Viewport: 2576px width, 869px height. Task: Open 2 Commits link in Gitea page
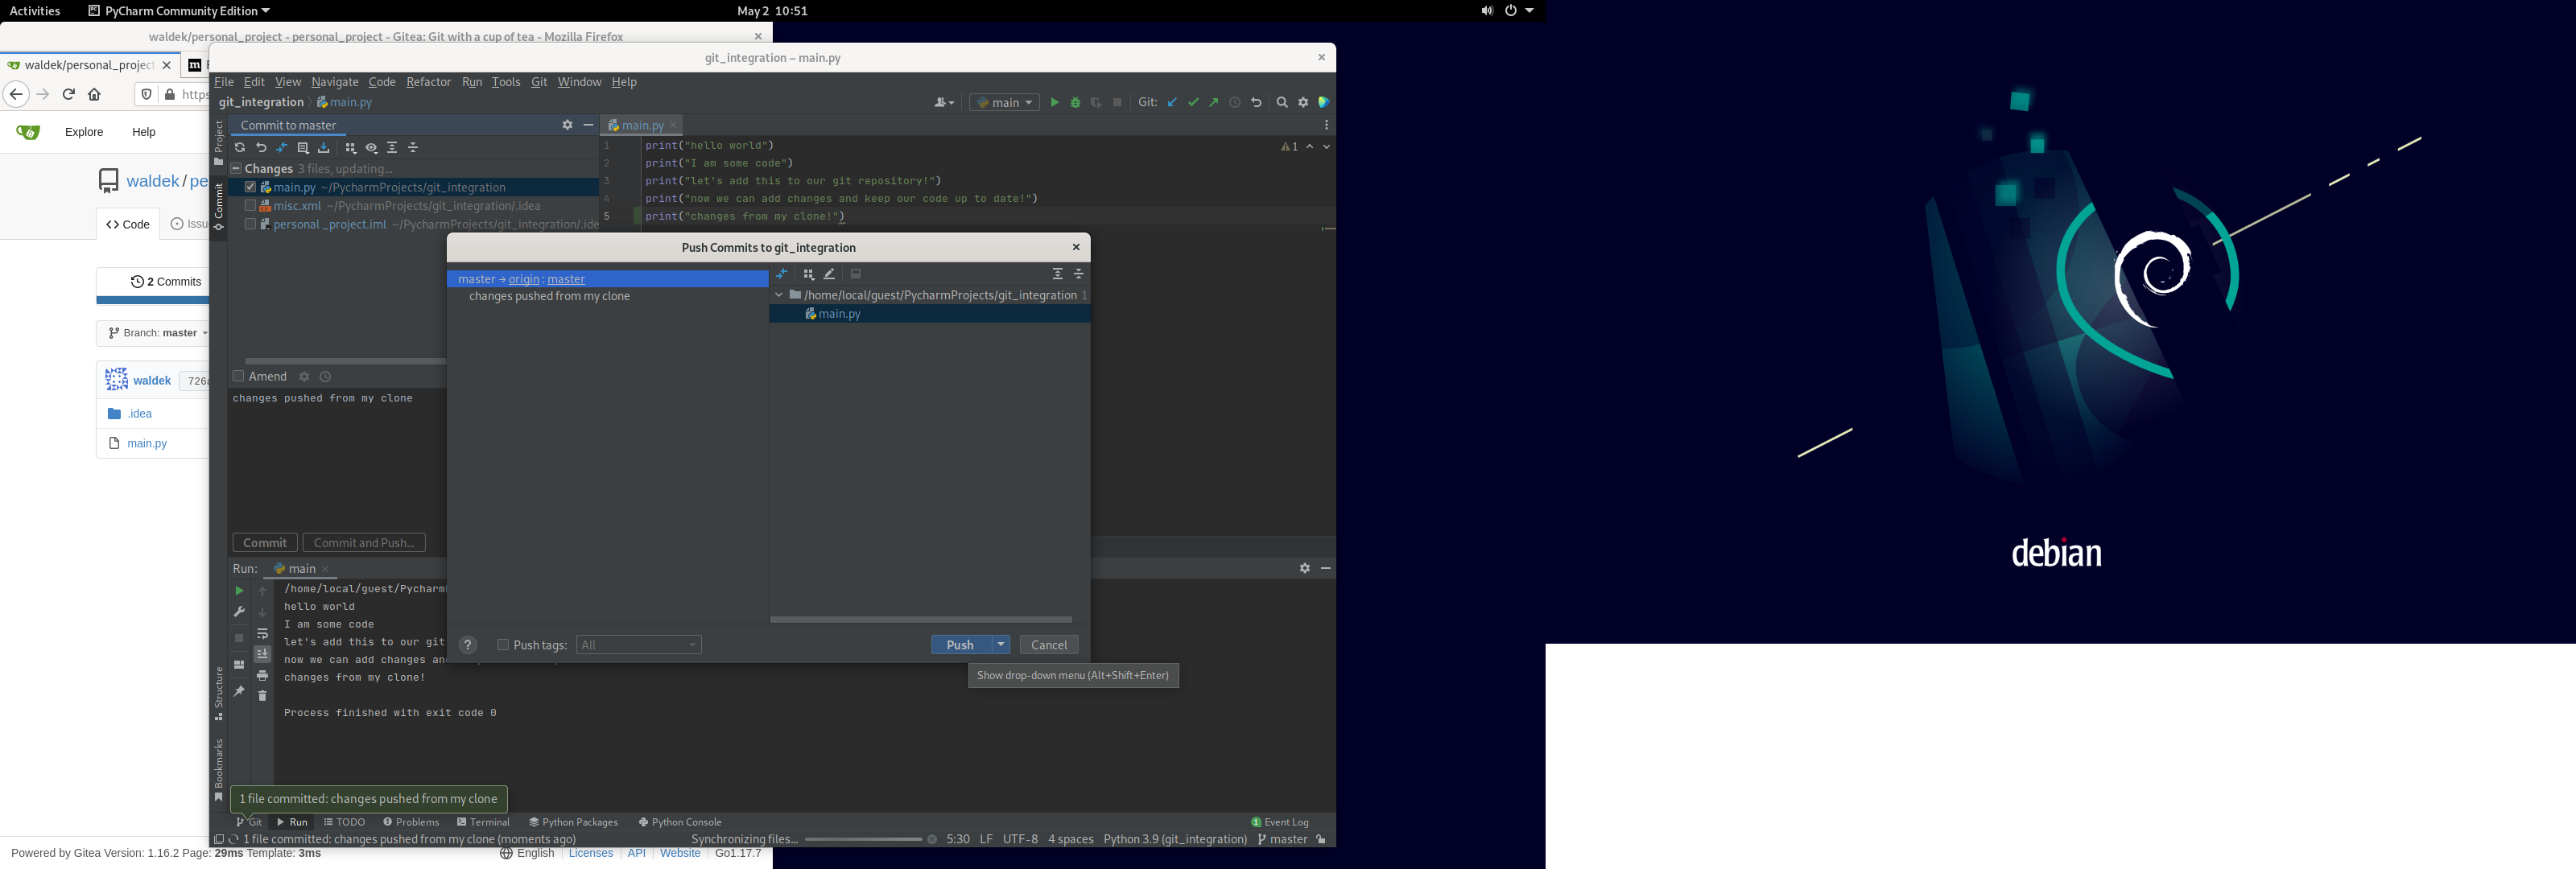pos(166,282)
